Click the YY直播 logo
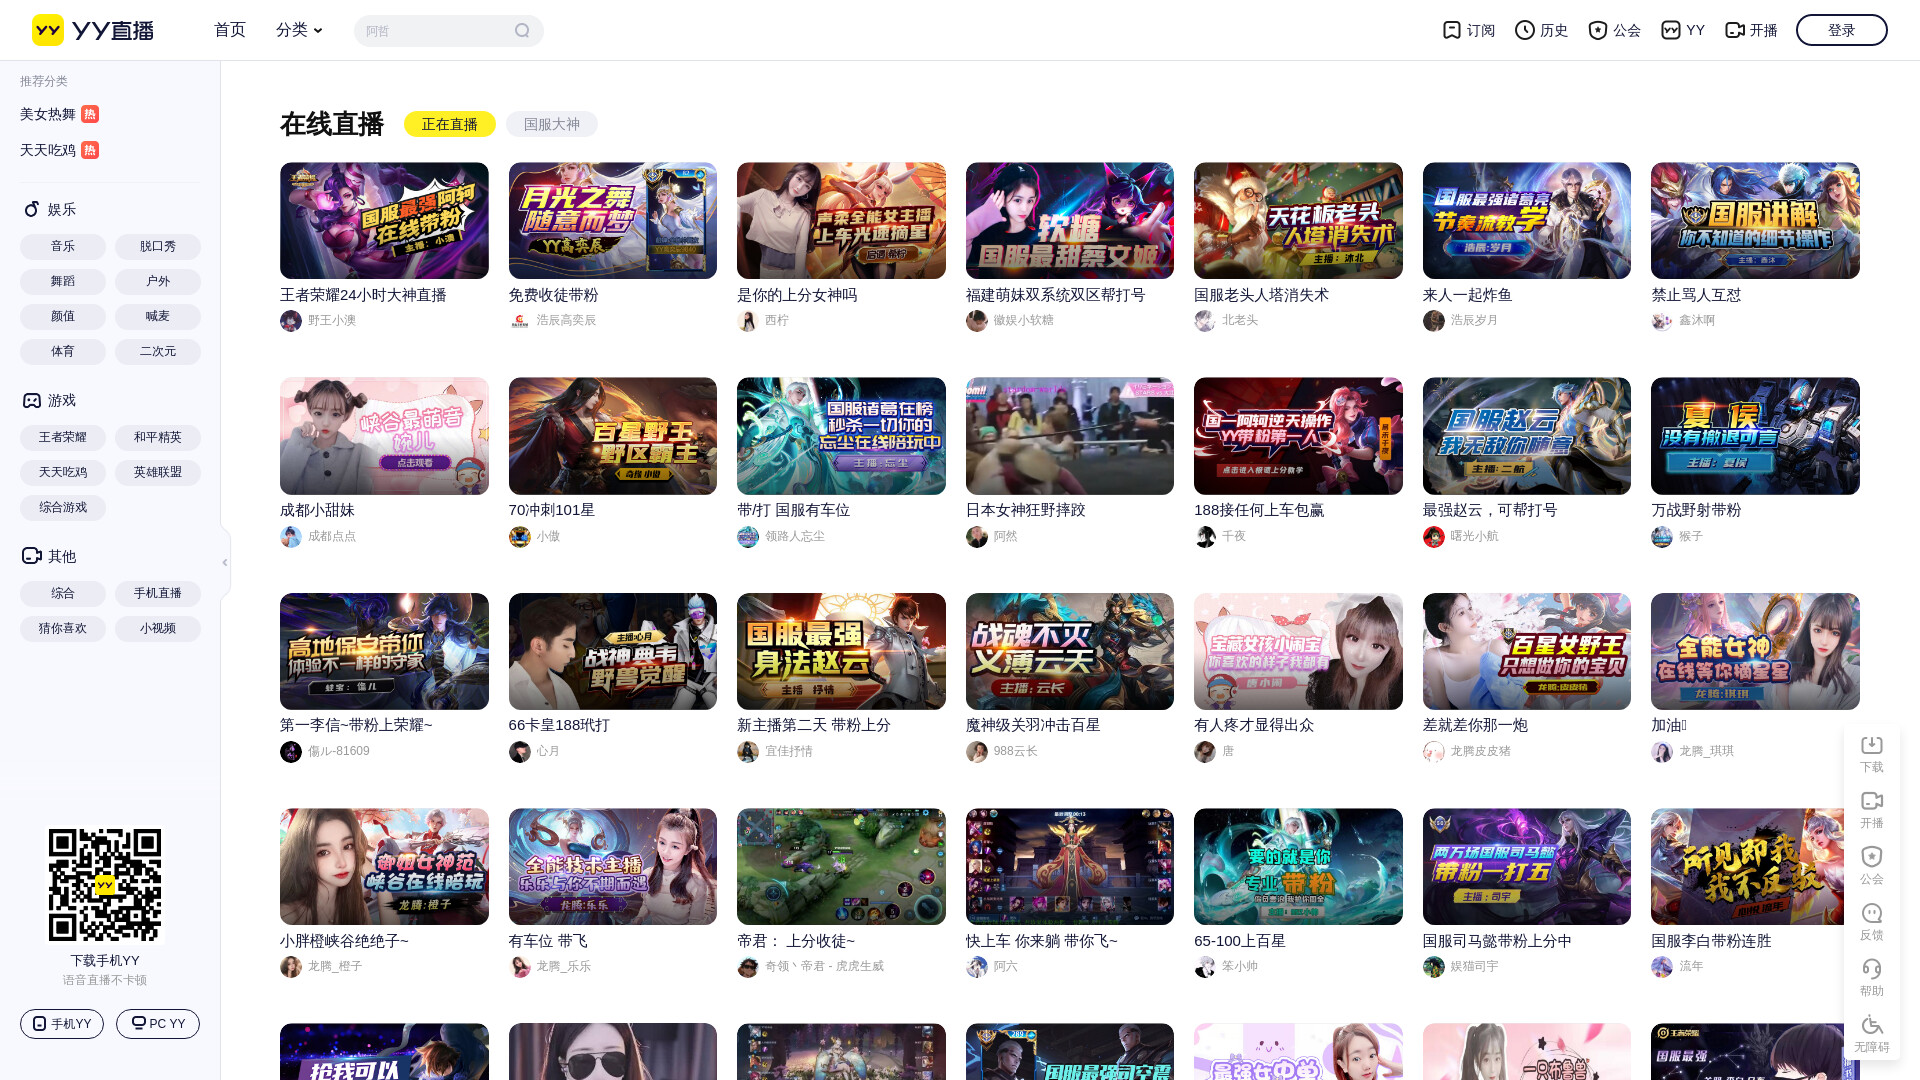 93,30
